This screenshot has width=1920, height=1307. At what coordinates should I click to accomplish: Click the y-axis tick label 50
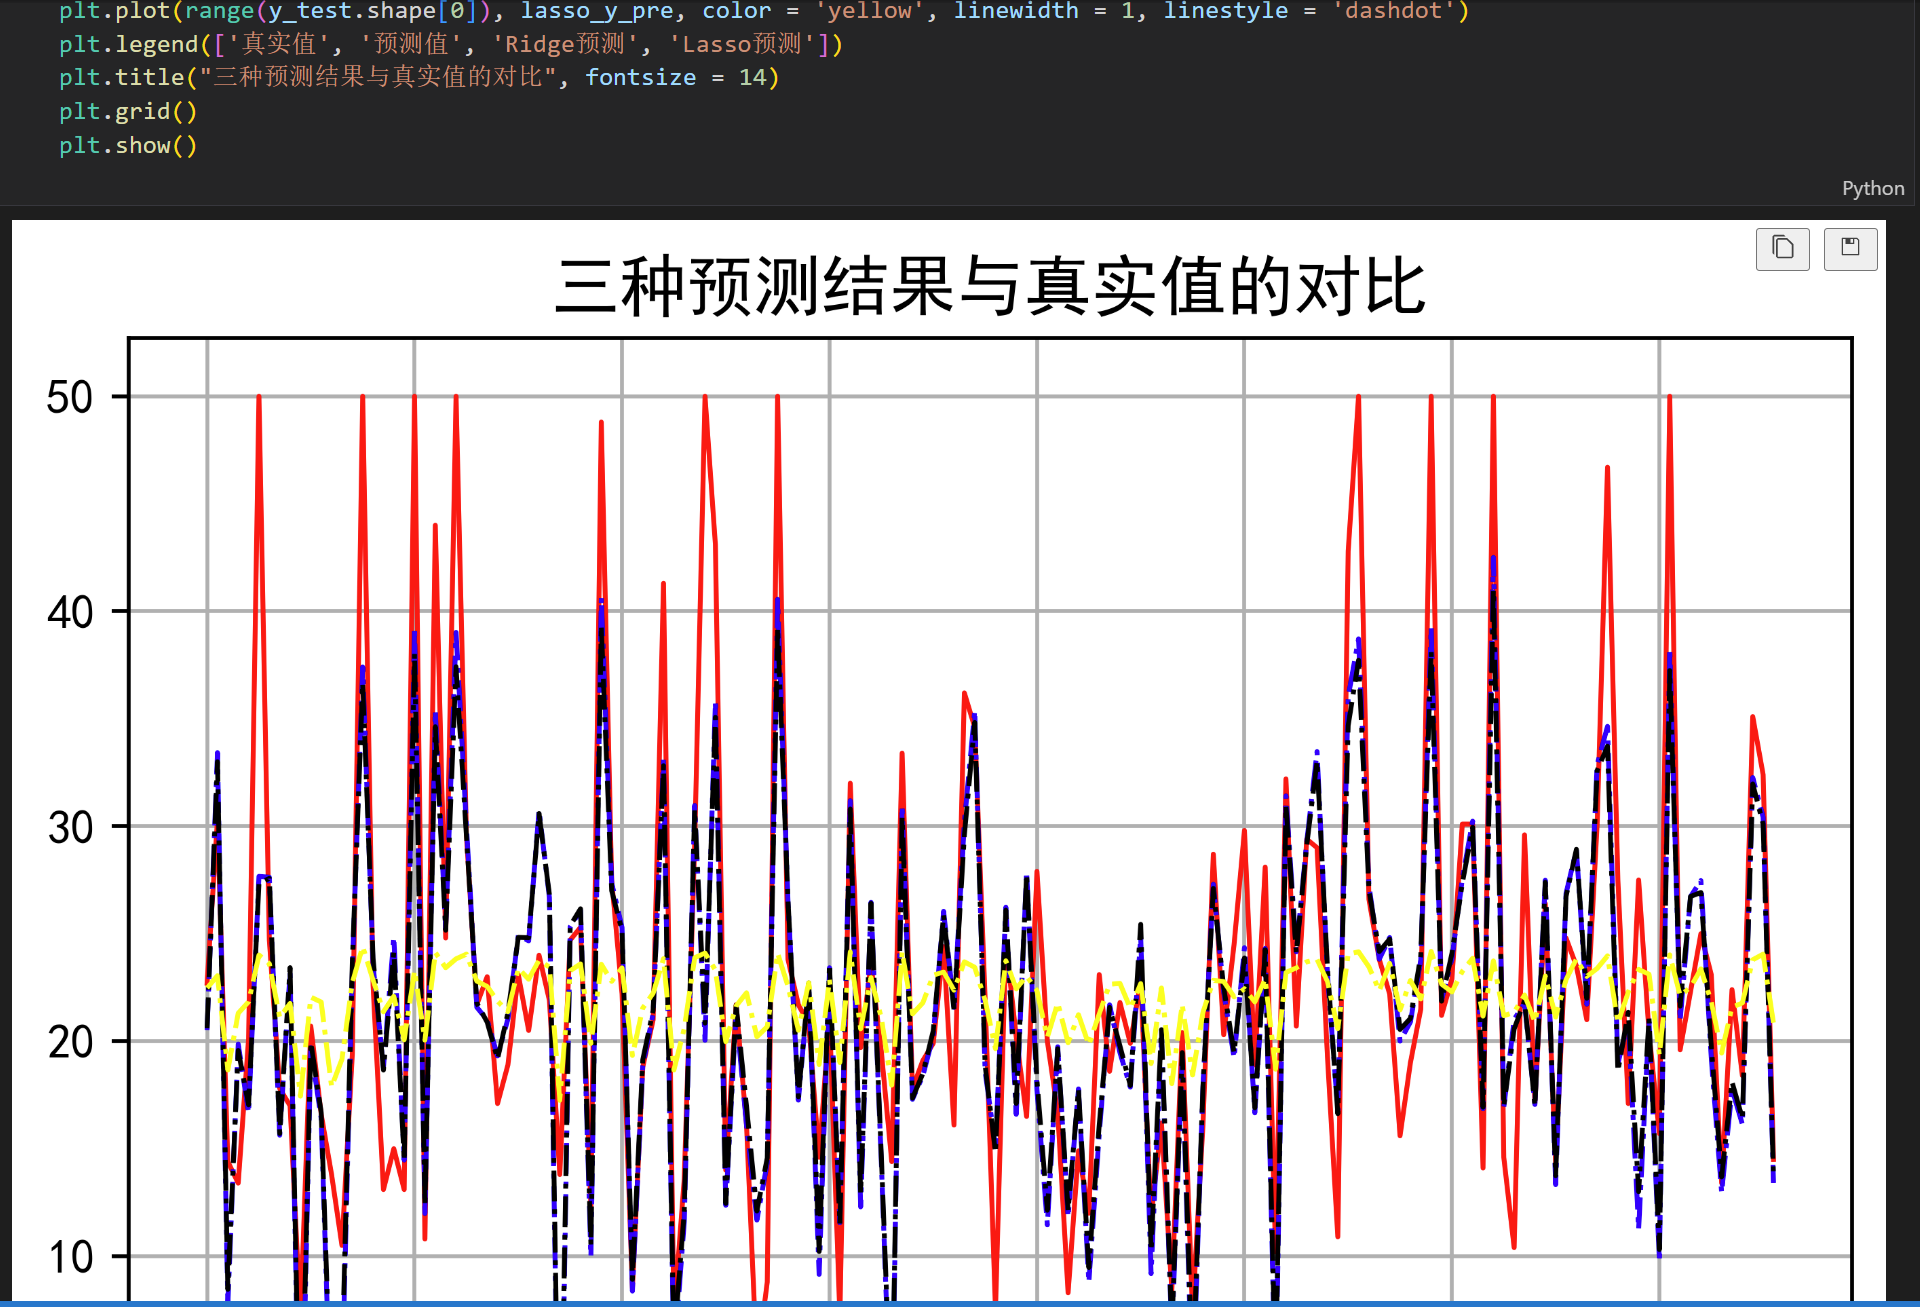pyautogui.click(x=70, y=397)
